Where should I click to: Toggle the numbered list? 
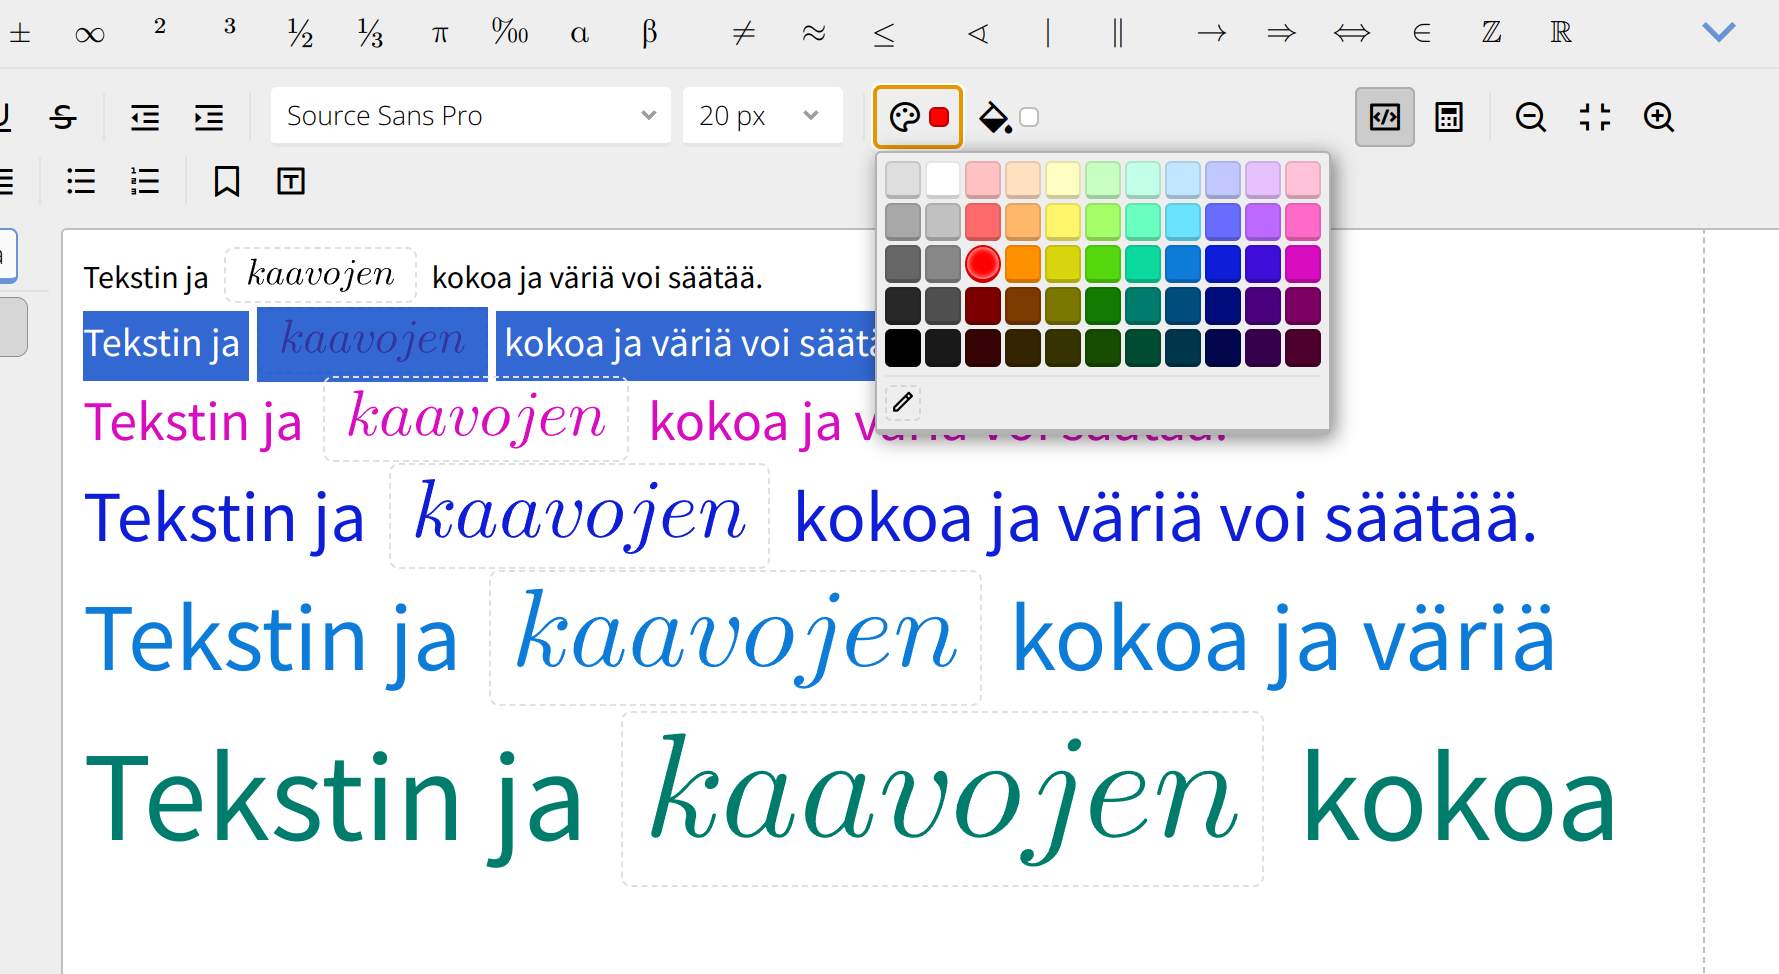pyautogui.click(x=145, y=181)
